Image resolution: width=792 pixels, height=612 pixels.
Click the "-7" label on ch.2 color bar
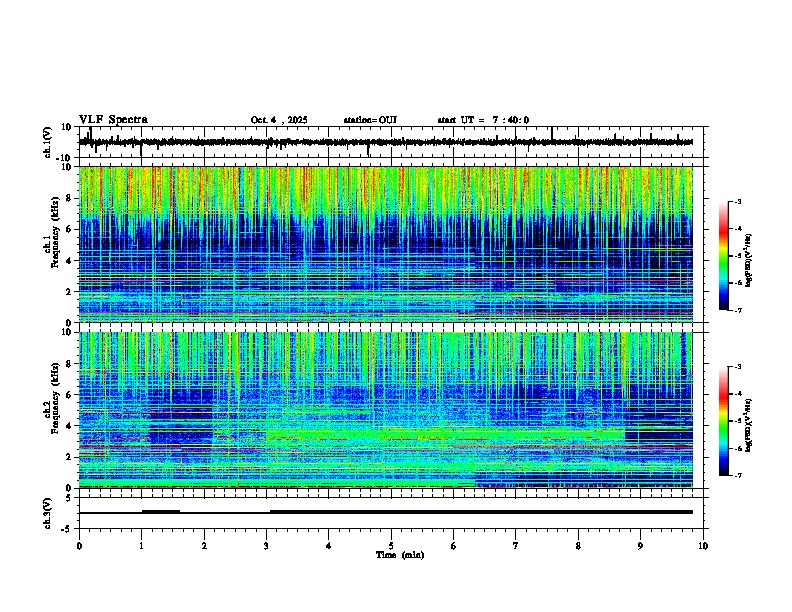738,476
